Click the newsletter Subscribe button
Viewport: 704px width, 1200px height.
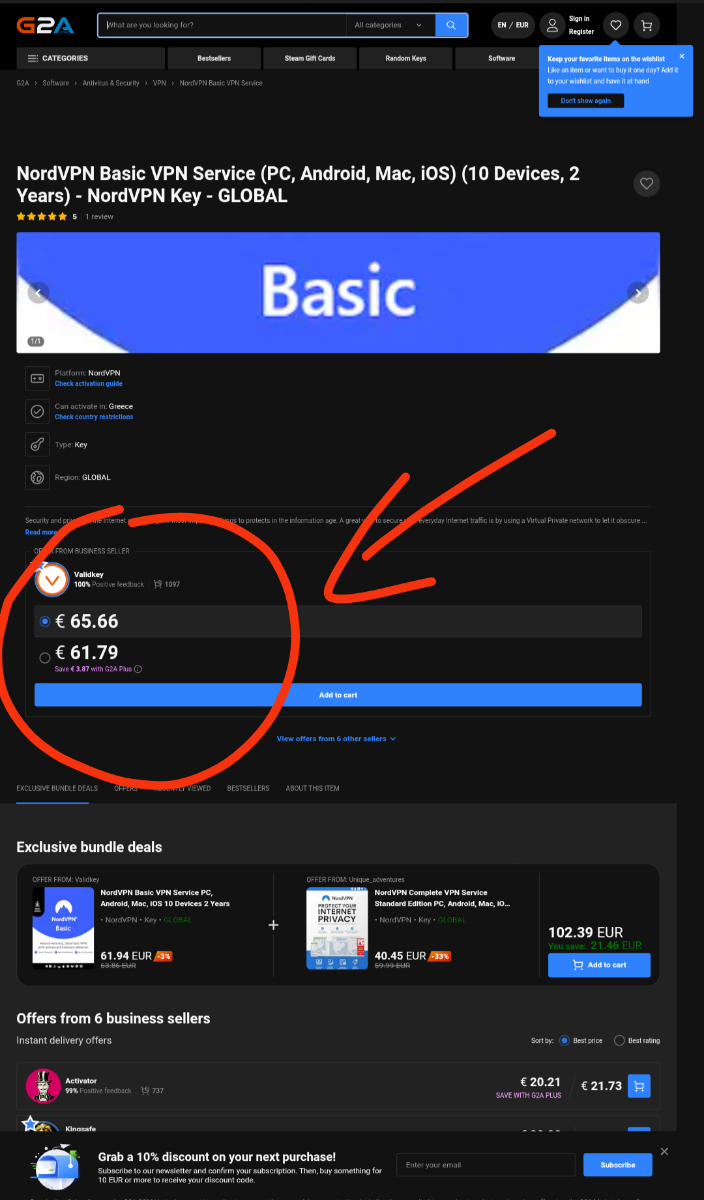coord(618,1165)
